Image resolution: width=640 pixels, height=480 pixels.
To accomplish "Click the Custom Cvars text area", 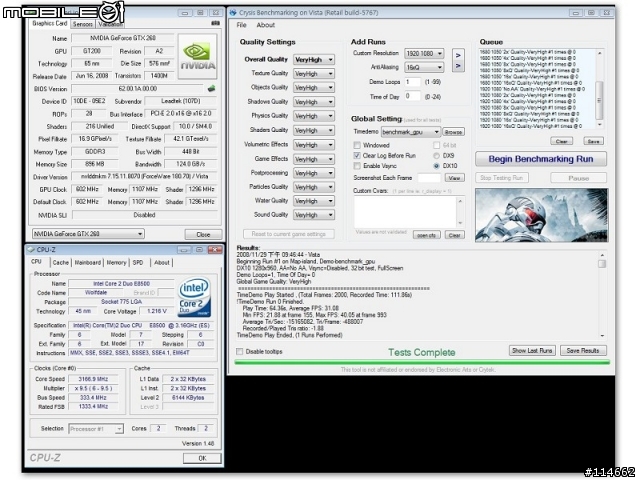I will tap(405, 212).
